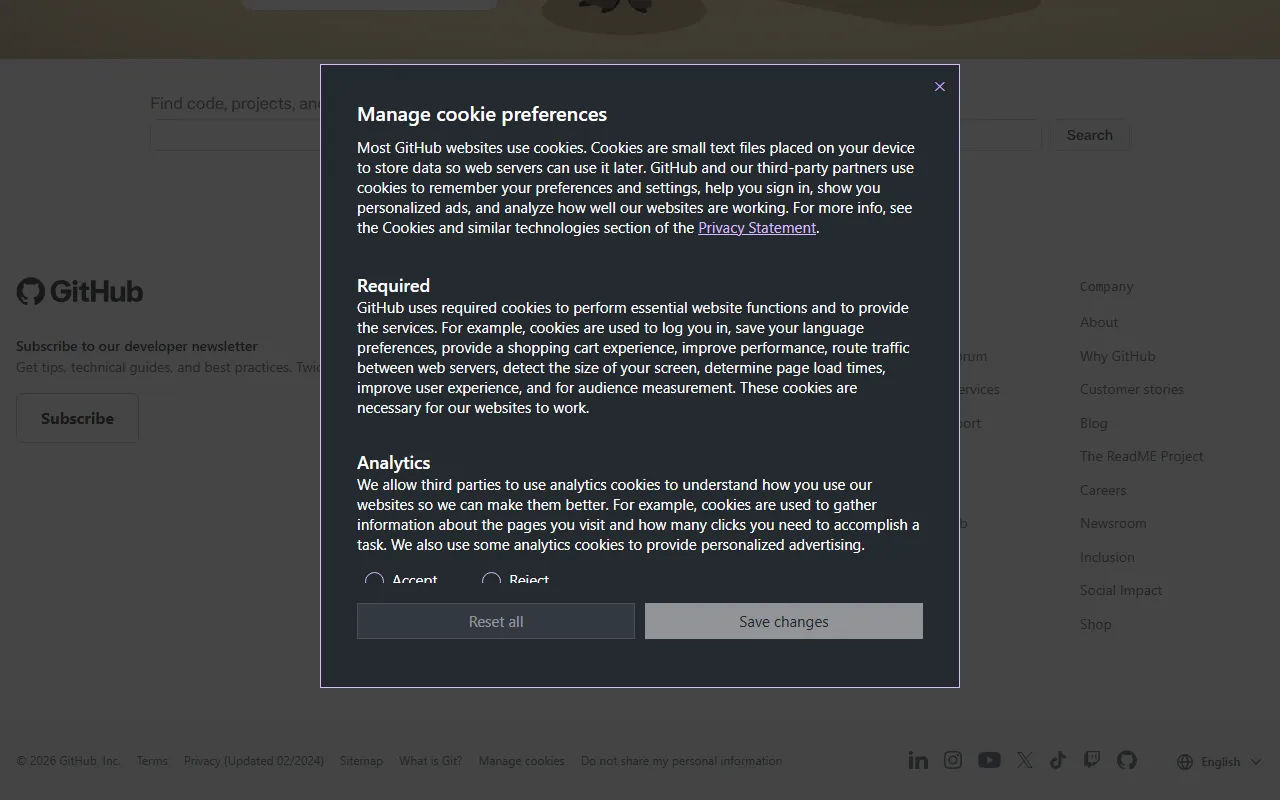This screenshot has height=800, width=1280.
Task: Close the cookie preferences dialog
Action: (x=939, y=87)
